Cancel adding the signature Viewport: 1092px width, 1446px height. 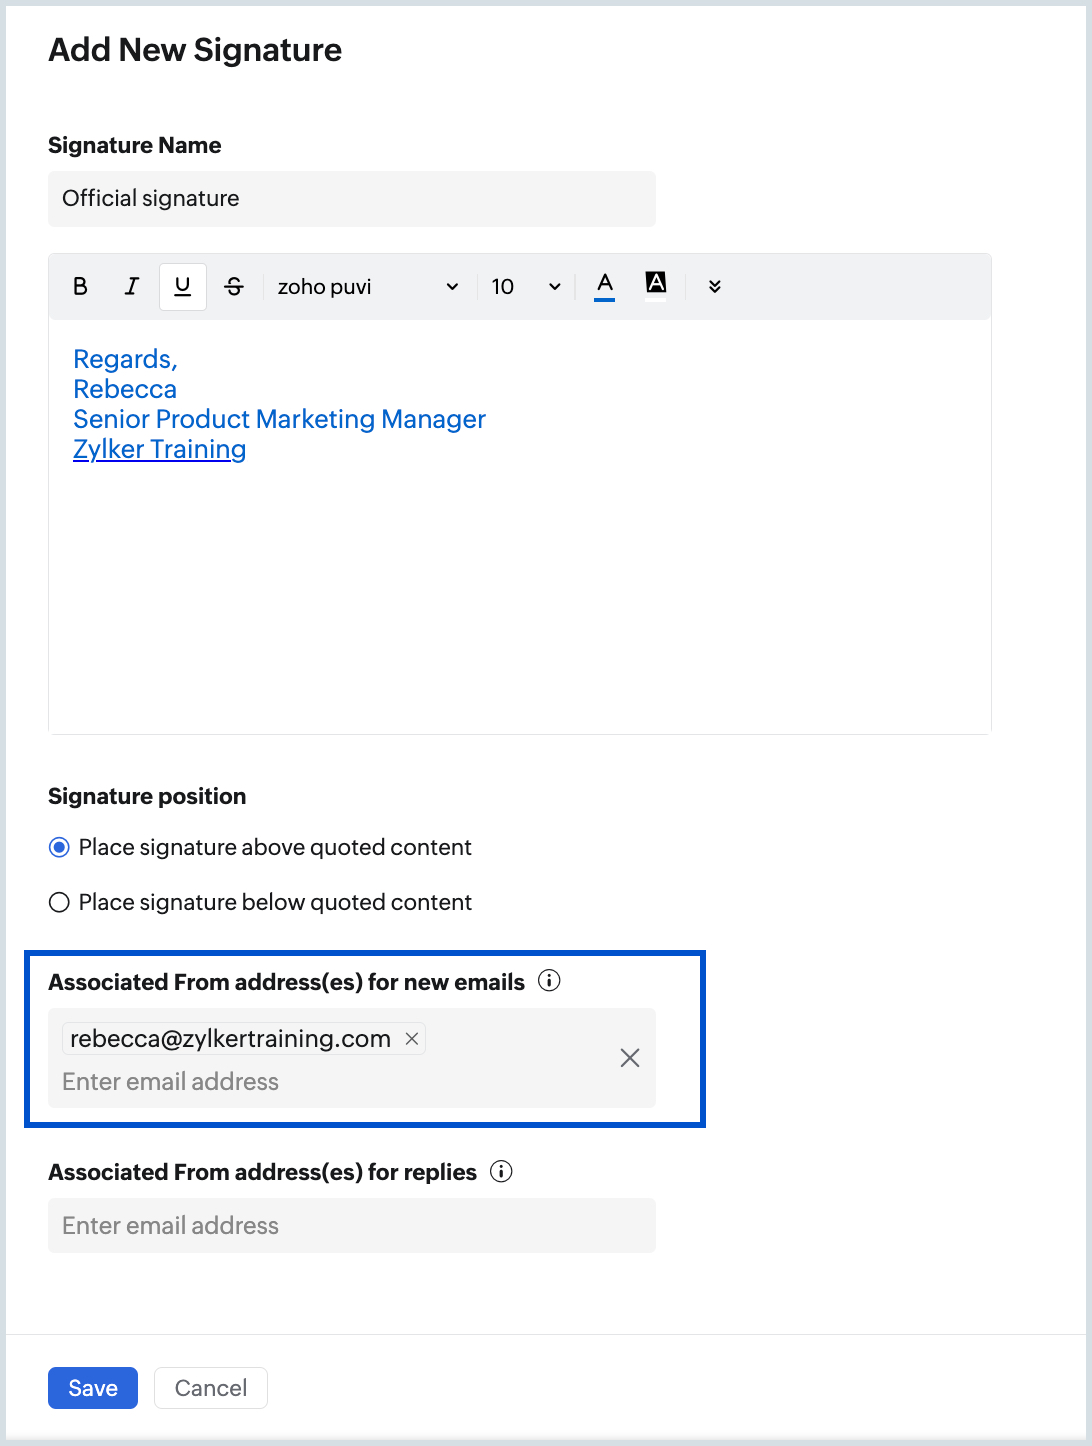210,1388
